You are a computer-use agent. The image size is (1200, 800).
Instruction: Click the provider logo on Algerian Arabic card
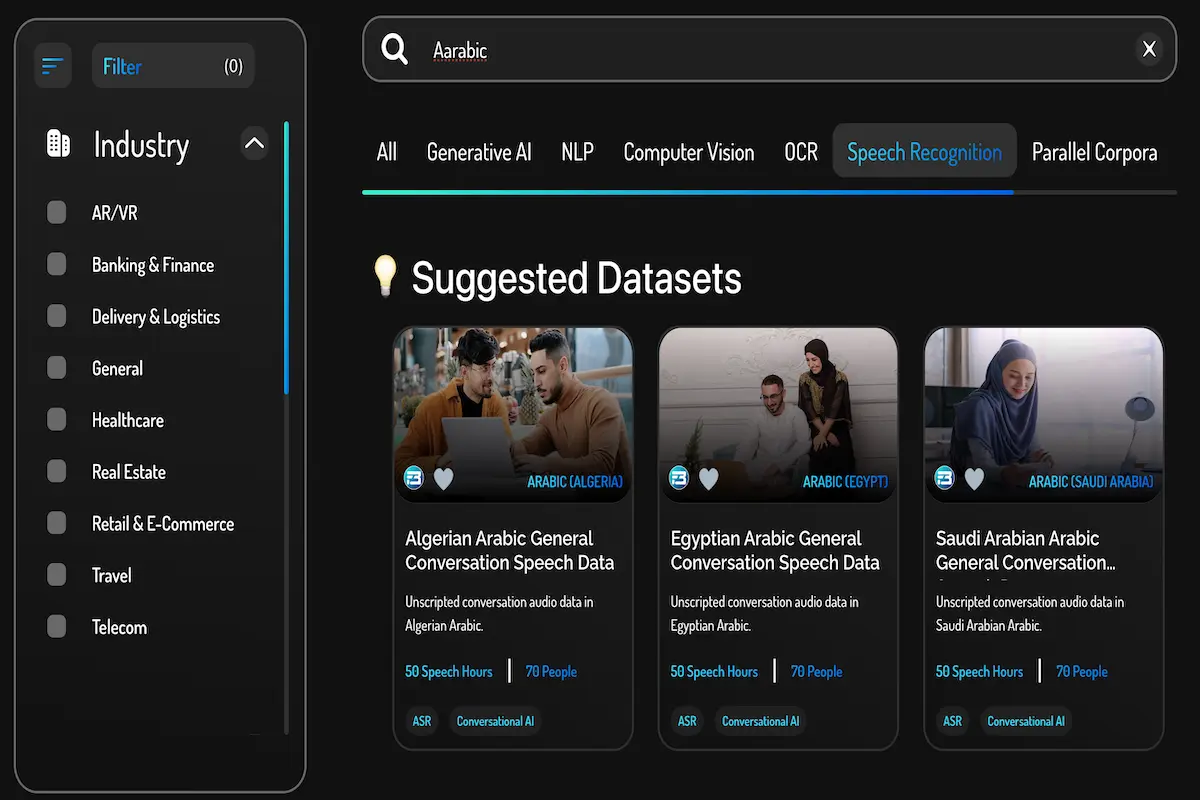414,479
